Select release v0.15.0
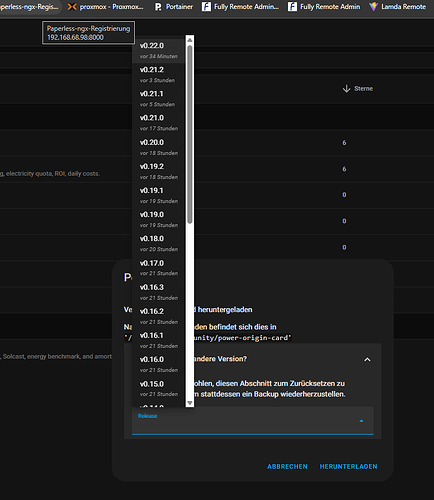Screen dimensions: 434x500 [159, 389]
